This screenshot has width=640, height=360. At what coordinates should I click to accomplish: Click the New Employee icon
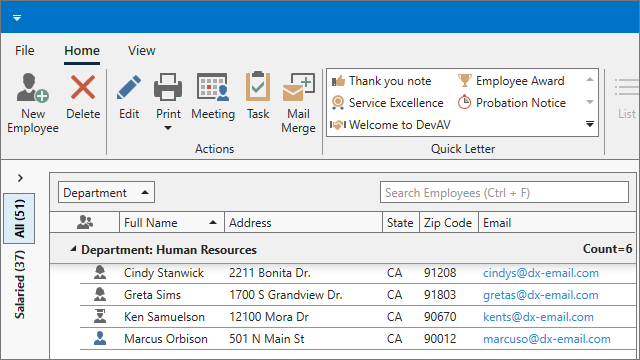(x=33, y=87)
